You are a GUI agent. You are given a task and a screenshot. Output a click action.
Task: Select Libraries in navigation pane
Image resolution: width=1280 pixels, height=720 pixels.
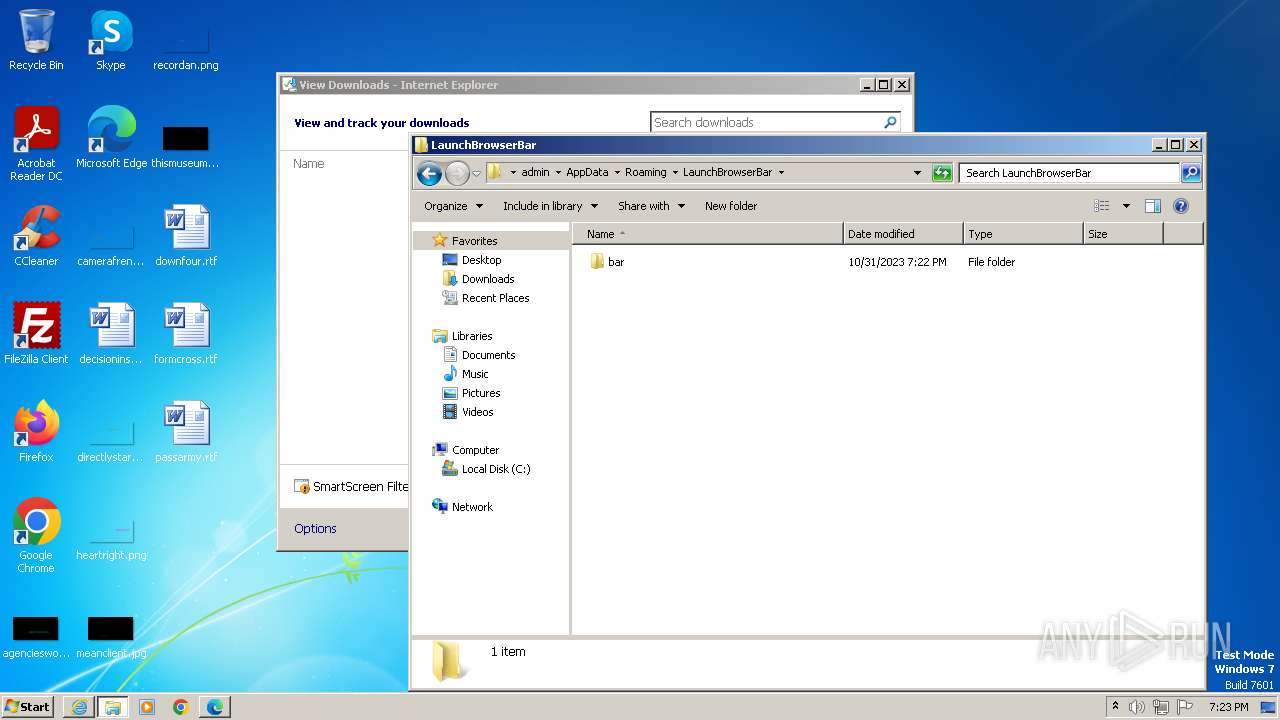click(471, 336)
